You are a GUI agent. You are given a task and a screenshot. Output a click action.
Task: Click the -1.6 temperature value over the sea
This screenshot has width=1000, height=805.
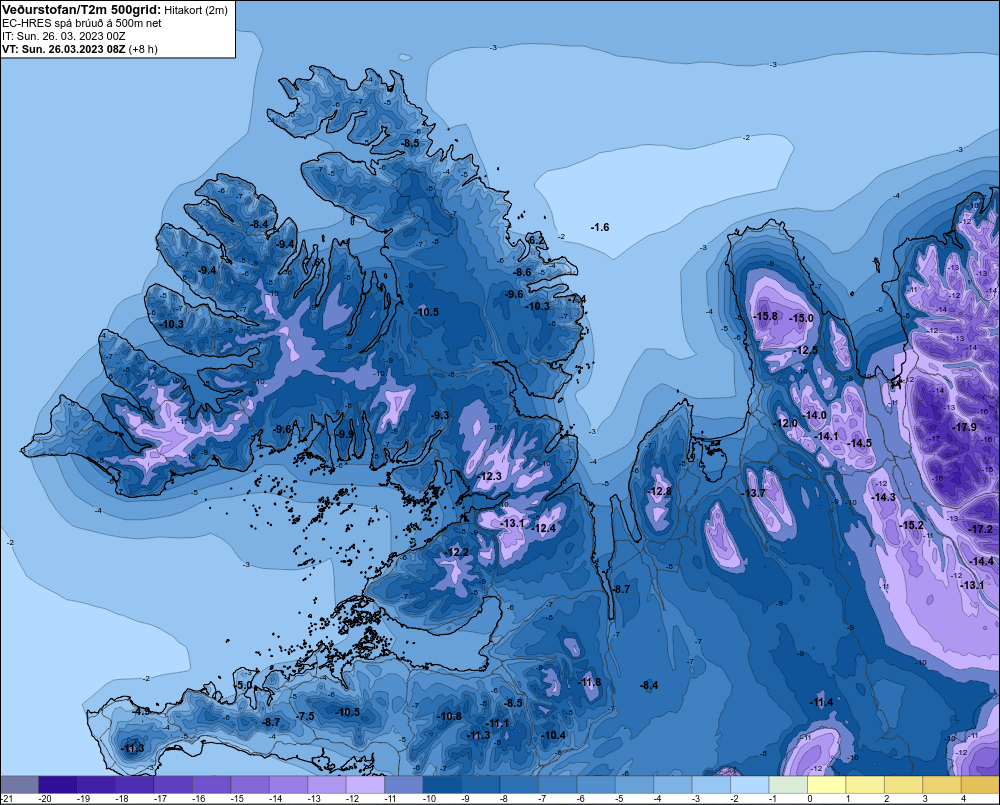[600, 227]
